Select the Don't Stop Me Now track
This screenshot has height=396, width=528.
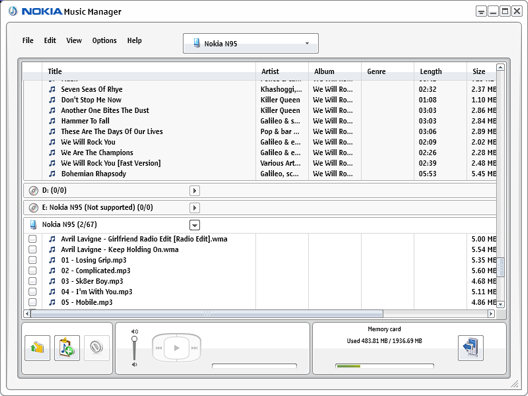point(260,100)
